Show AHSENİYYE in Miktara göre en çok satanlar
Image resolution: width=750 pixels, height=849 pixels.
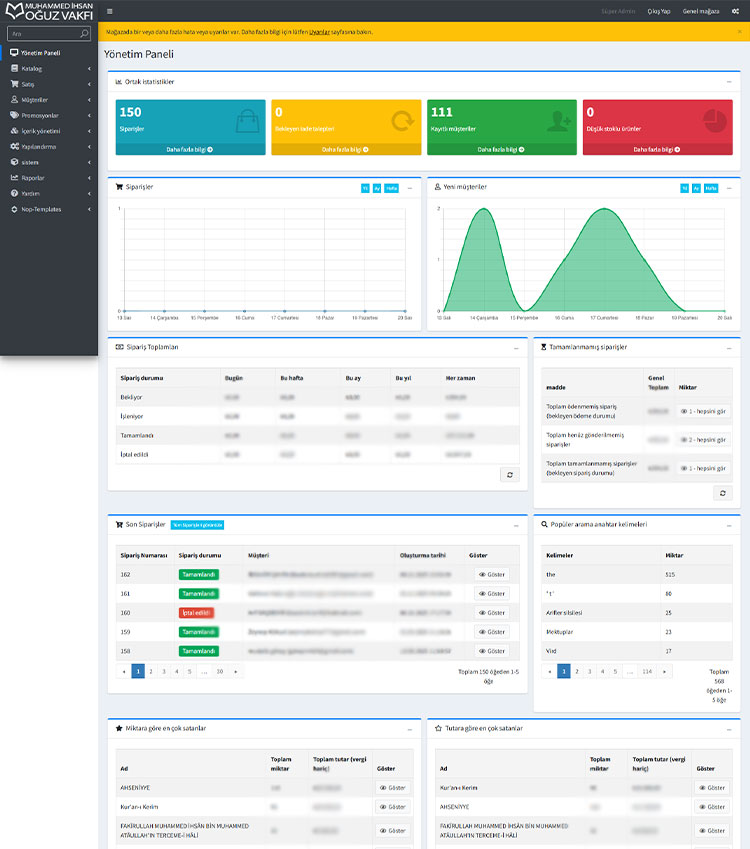(393, 788)
